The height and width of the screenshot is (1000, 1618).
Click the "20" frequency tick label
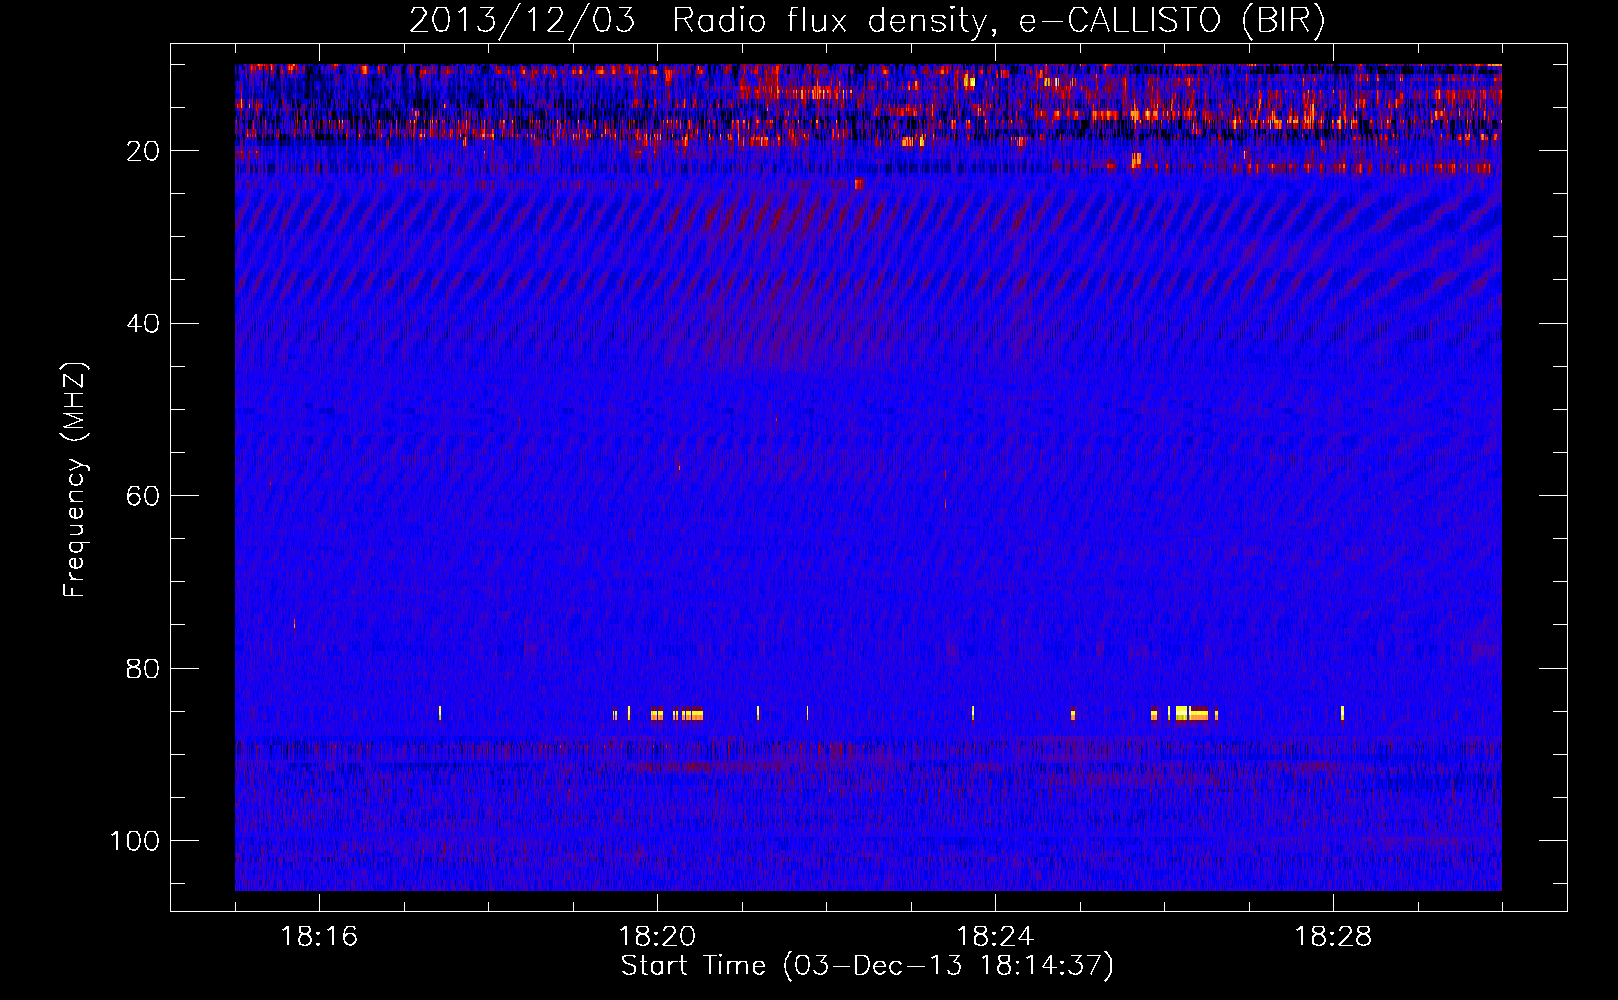(144, 151)
